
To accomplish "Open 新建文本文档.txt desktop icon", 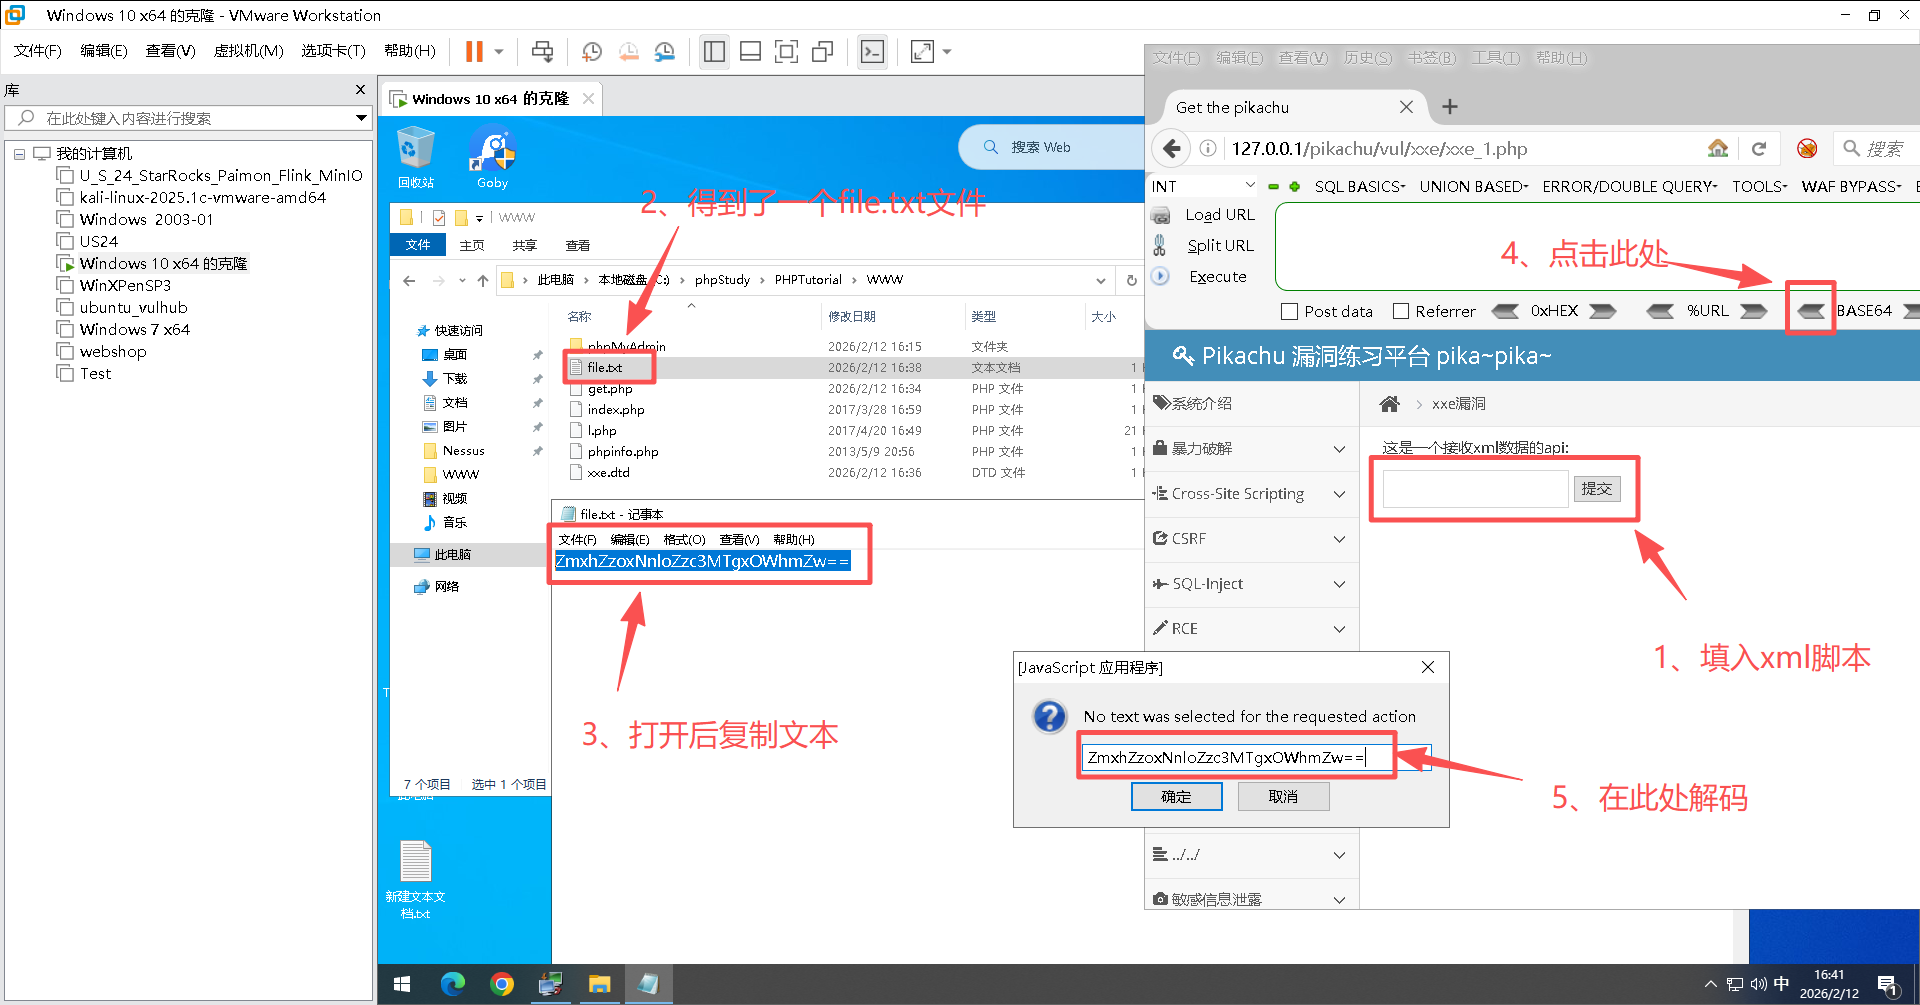I will click(x=415, y=880).
